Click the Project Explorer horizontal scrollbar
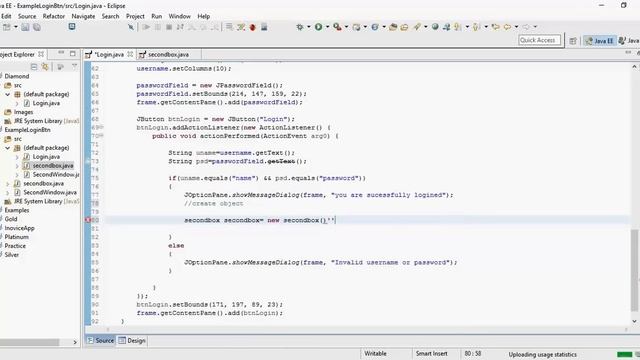The image size is (640, 360). 29,342
